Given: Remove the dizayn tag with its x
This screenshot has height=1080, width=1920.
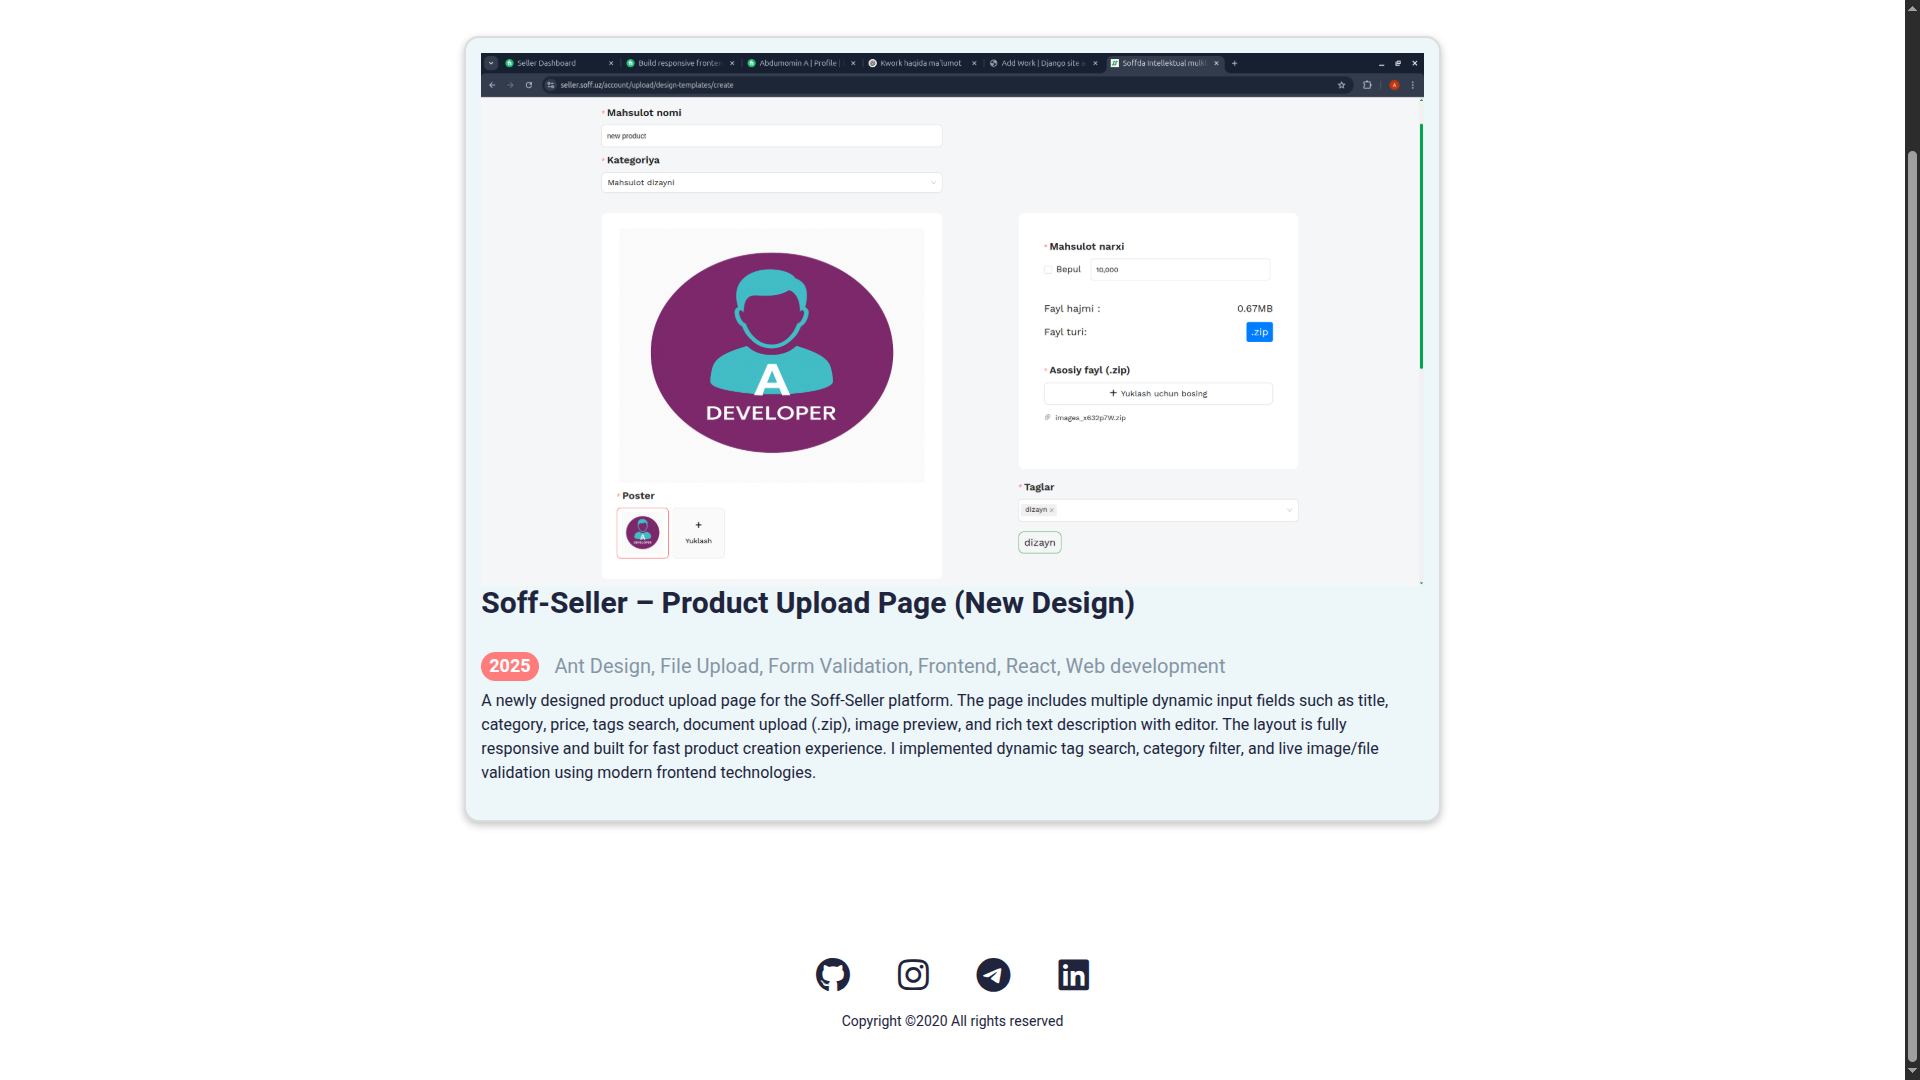Looking at the screenshot, I should click(x=1052, y=510).
